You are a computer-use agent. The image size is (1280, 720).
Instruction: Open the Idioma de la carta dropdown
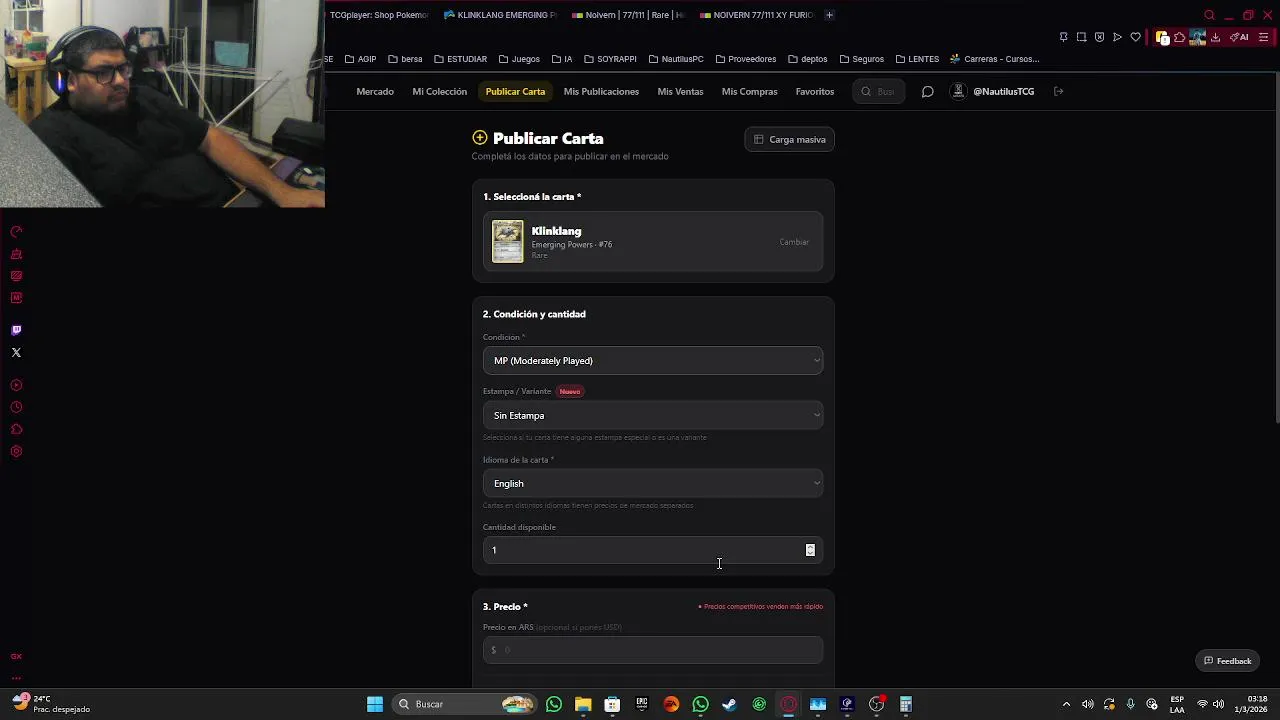tap(653, 483)
